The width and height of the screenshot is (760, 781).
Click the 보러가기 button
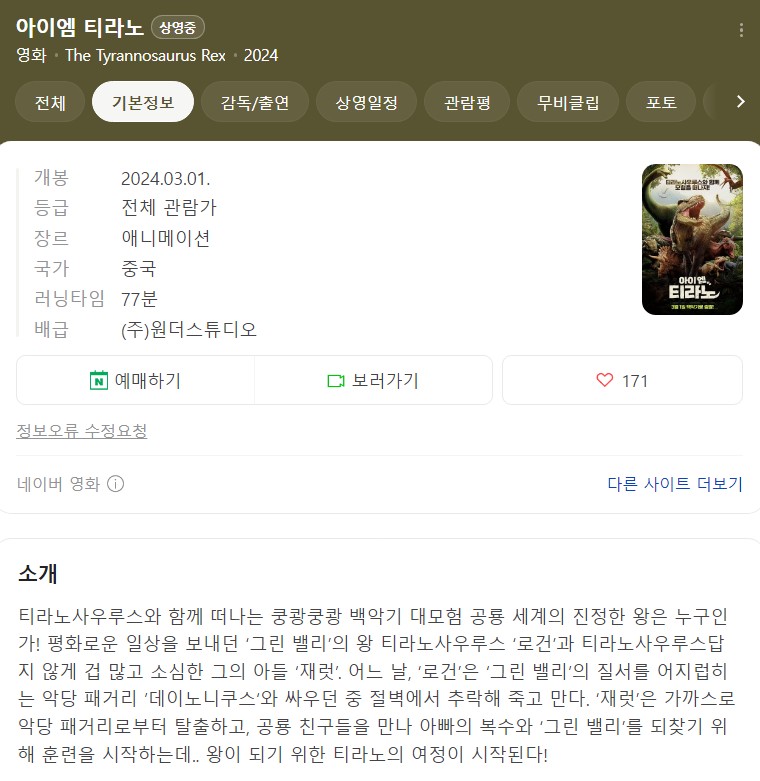tap(374, 381)
